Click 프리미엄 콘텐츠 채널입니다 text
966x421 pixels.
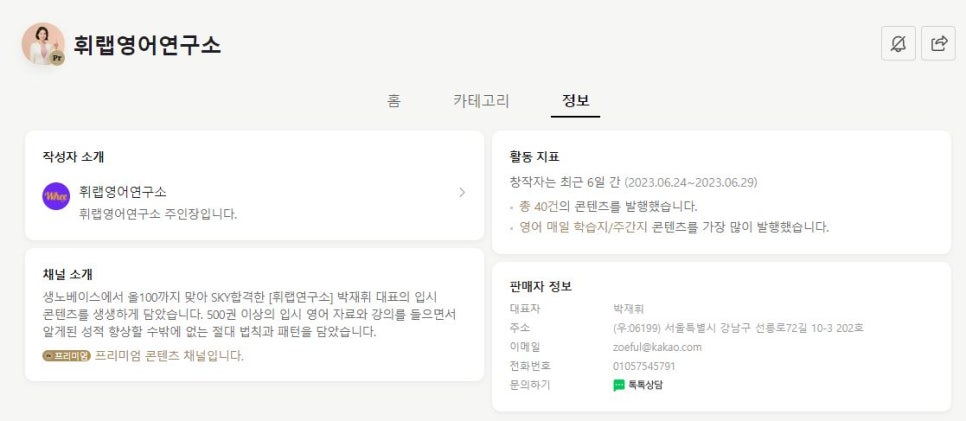[169, 356]
